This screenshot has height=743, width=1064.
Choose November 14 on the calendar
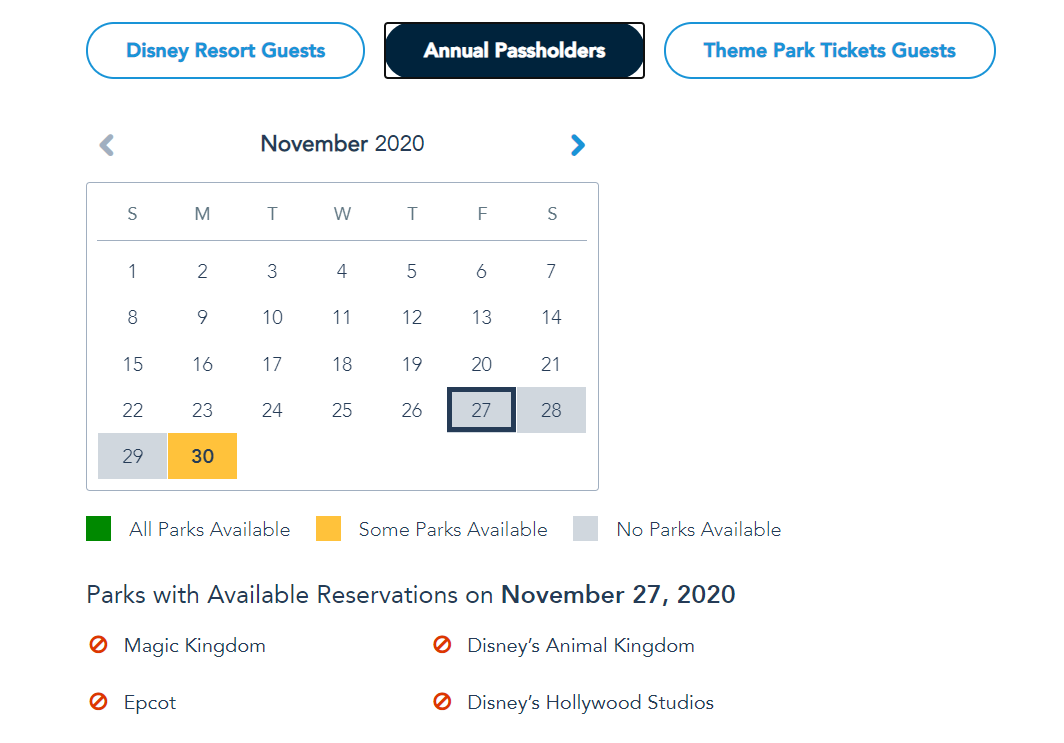551,318
